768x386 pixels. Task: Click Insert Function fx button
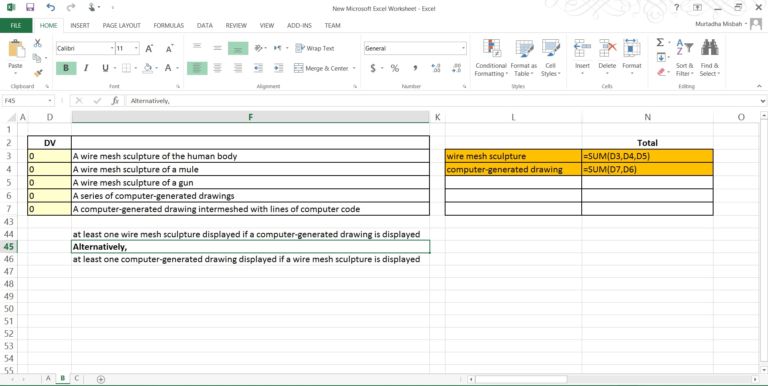tap(115, 100)
